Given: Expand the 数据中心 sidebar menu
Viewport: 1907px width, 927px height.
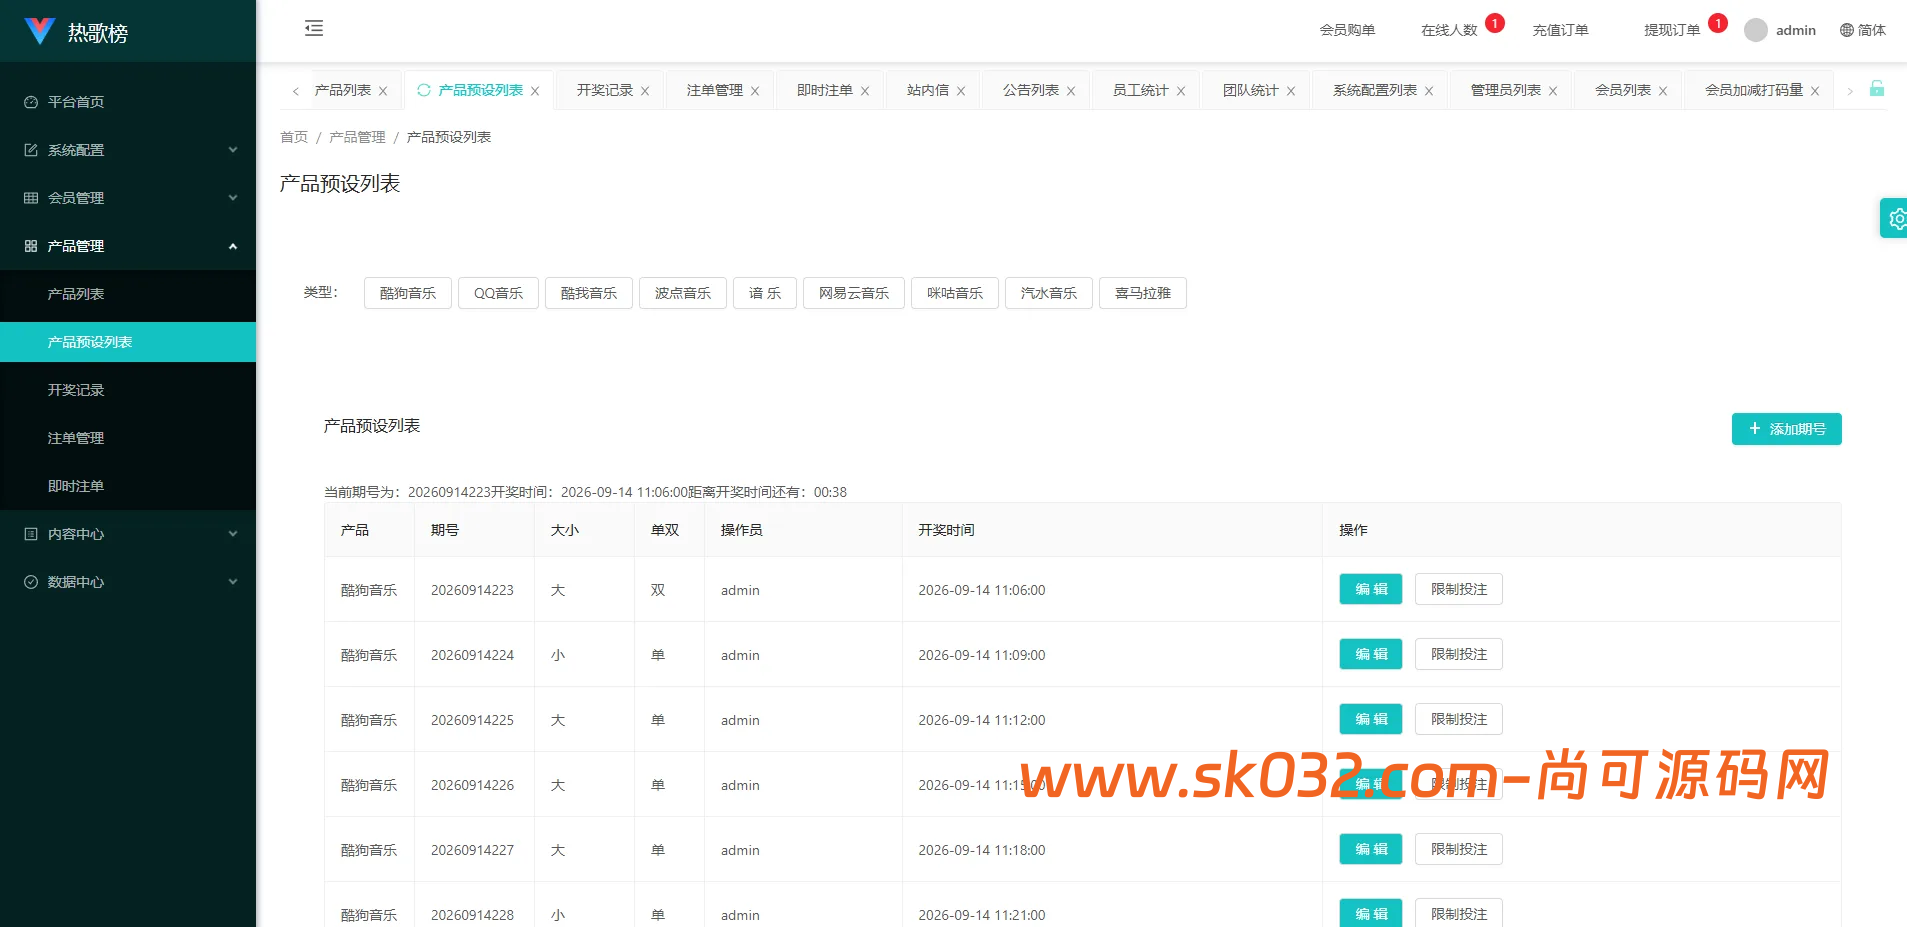Looking at the screenshot, I should click(128, 582).
